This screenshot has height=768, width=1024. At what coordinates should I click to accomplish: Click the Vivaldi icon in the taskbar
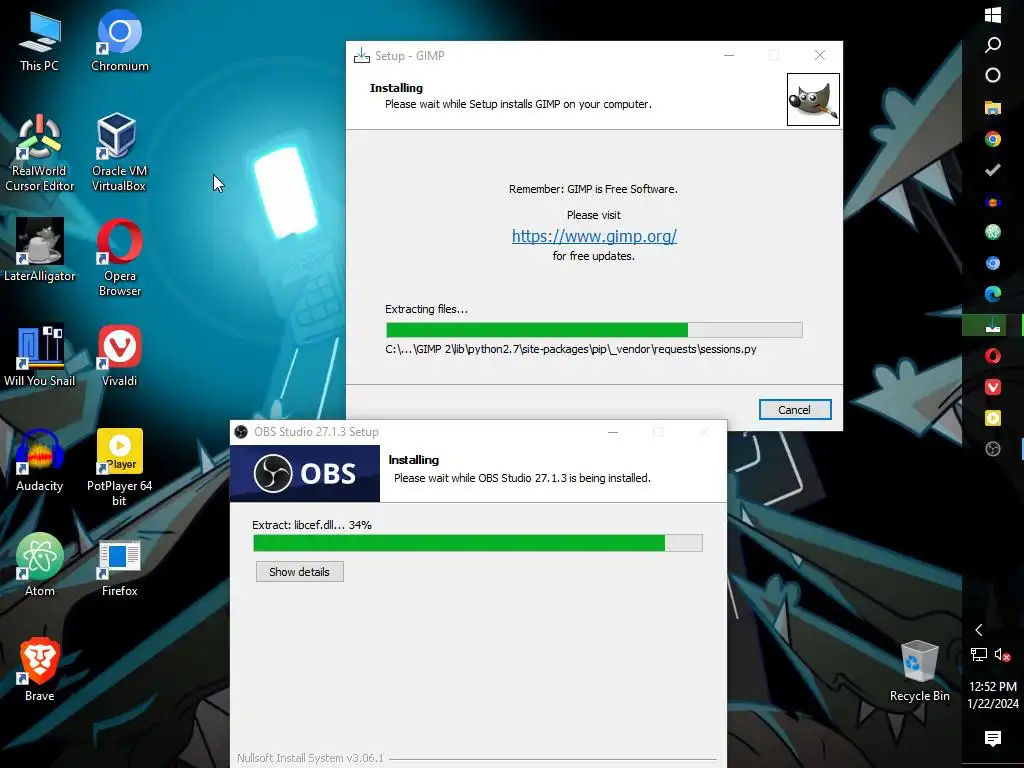[993, 387]
